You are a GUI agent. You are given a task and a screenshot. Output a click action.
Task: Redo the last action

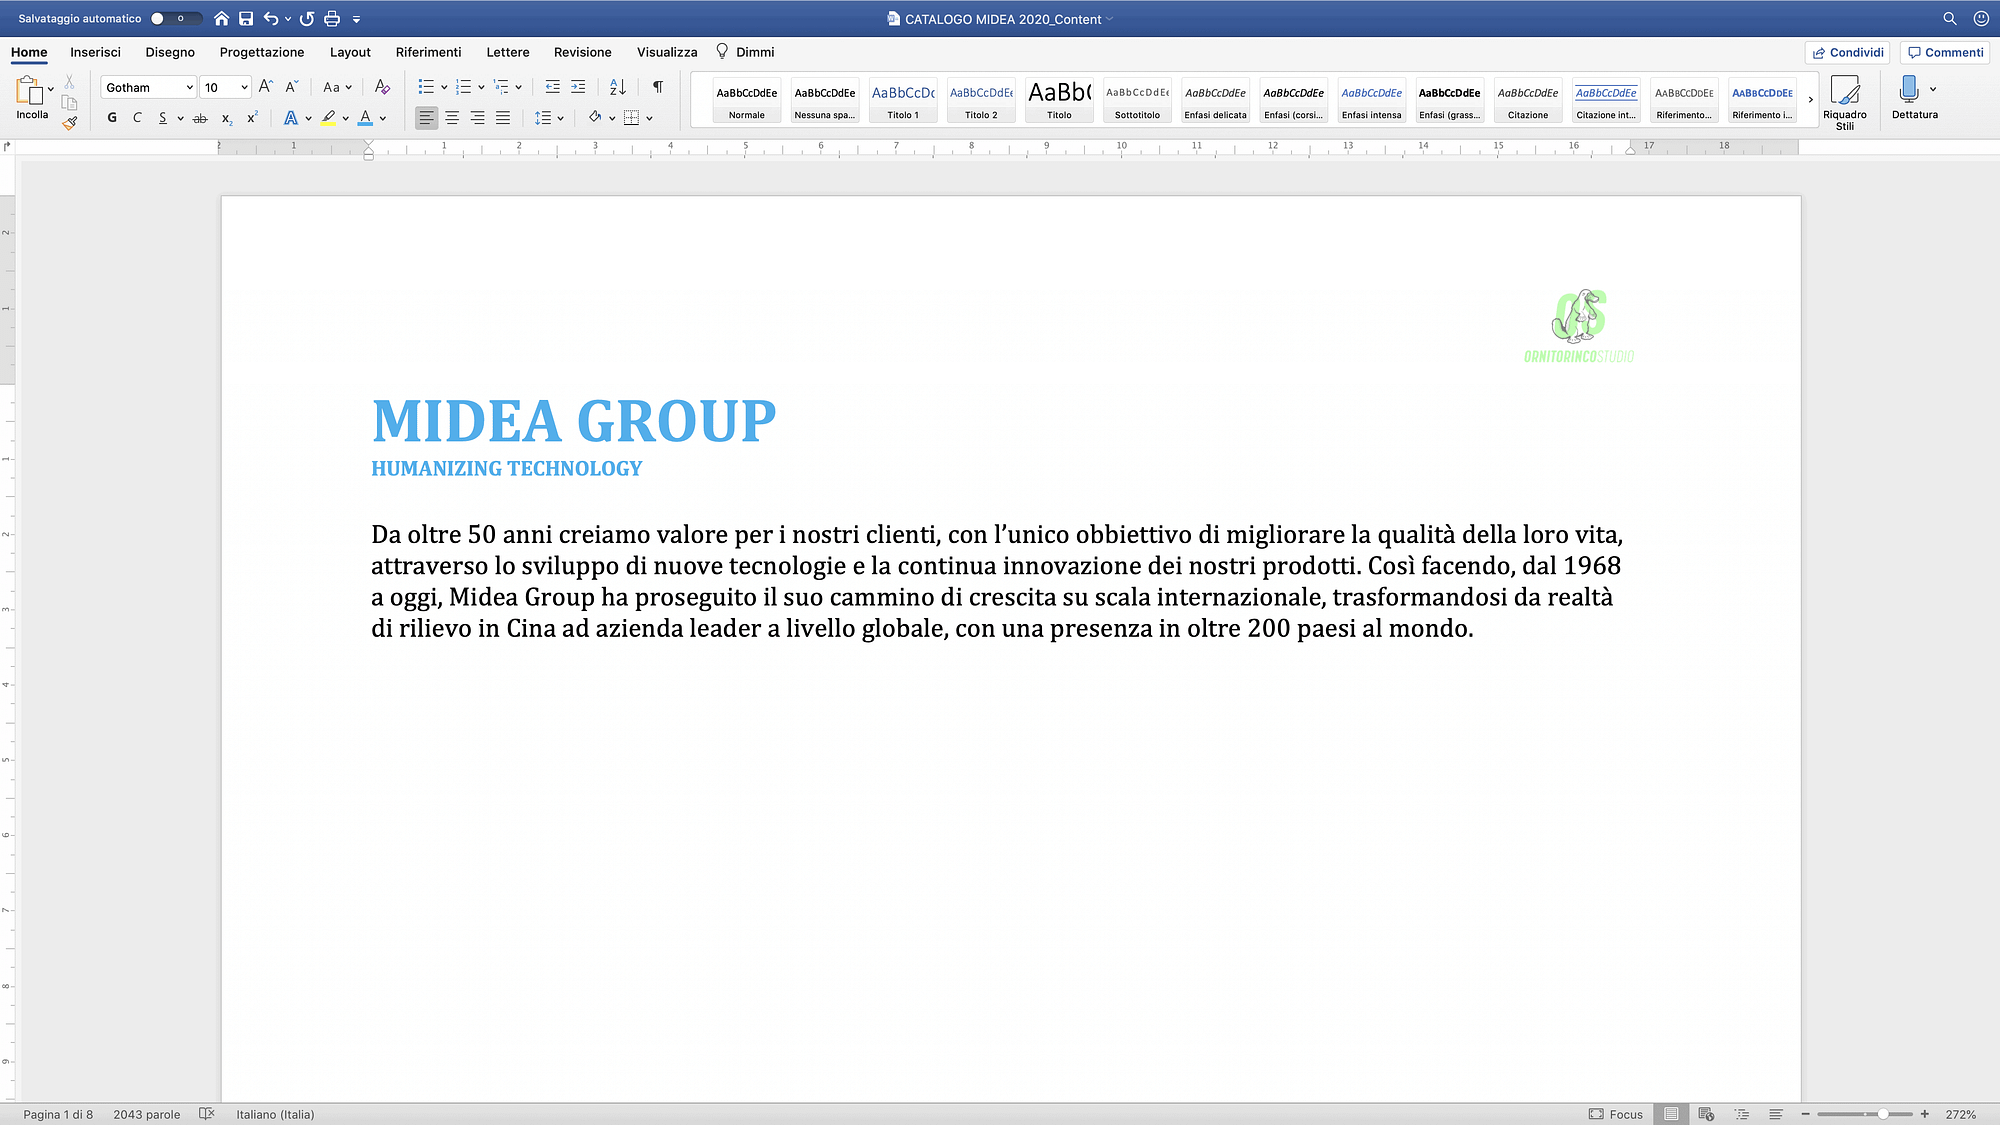[307, 18]
